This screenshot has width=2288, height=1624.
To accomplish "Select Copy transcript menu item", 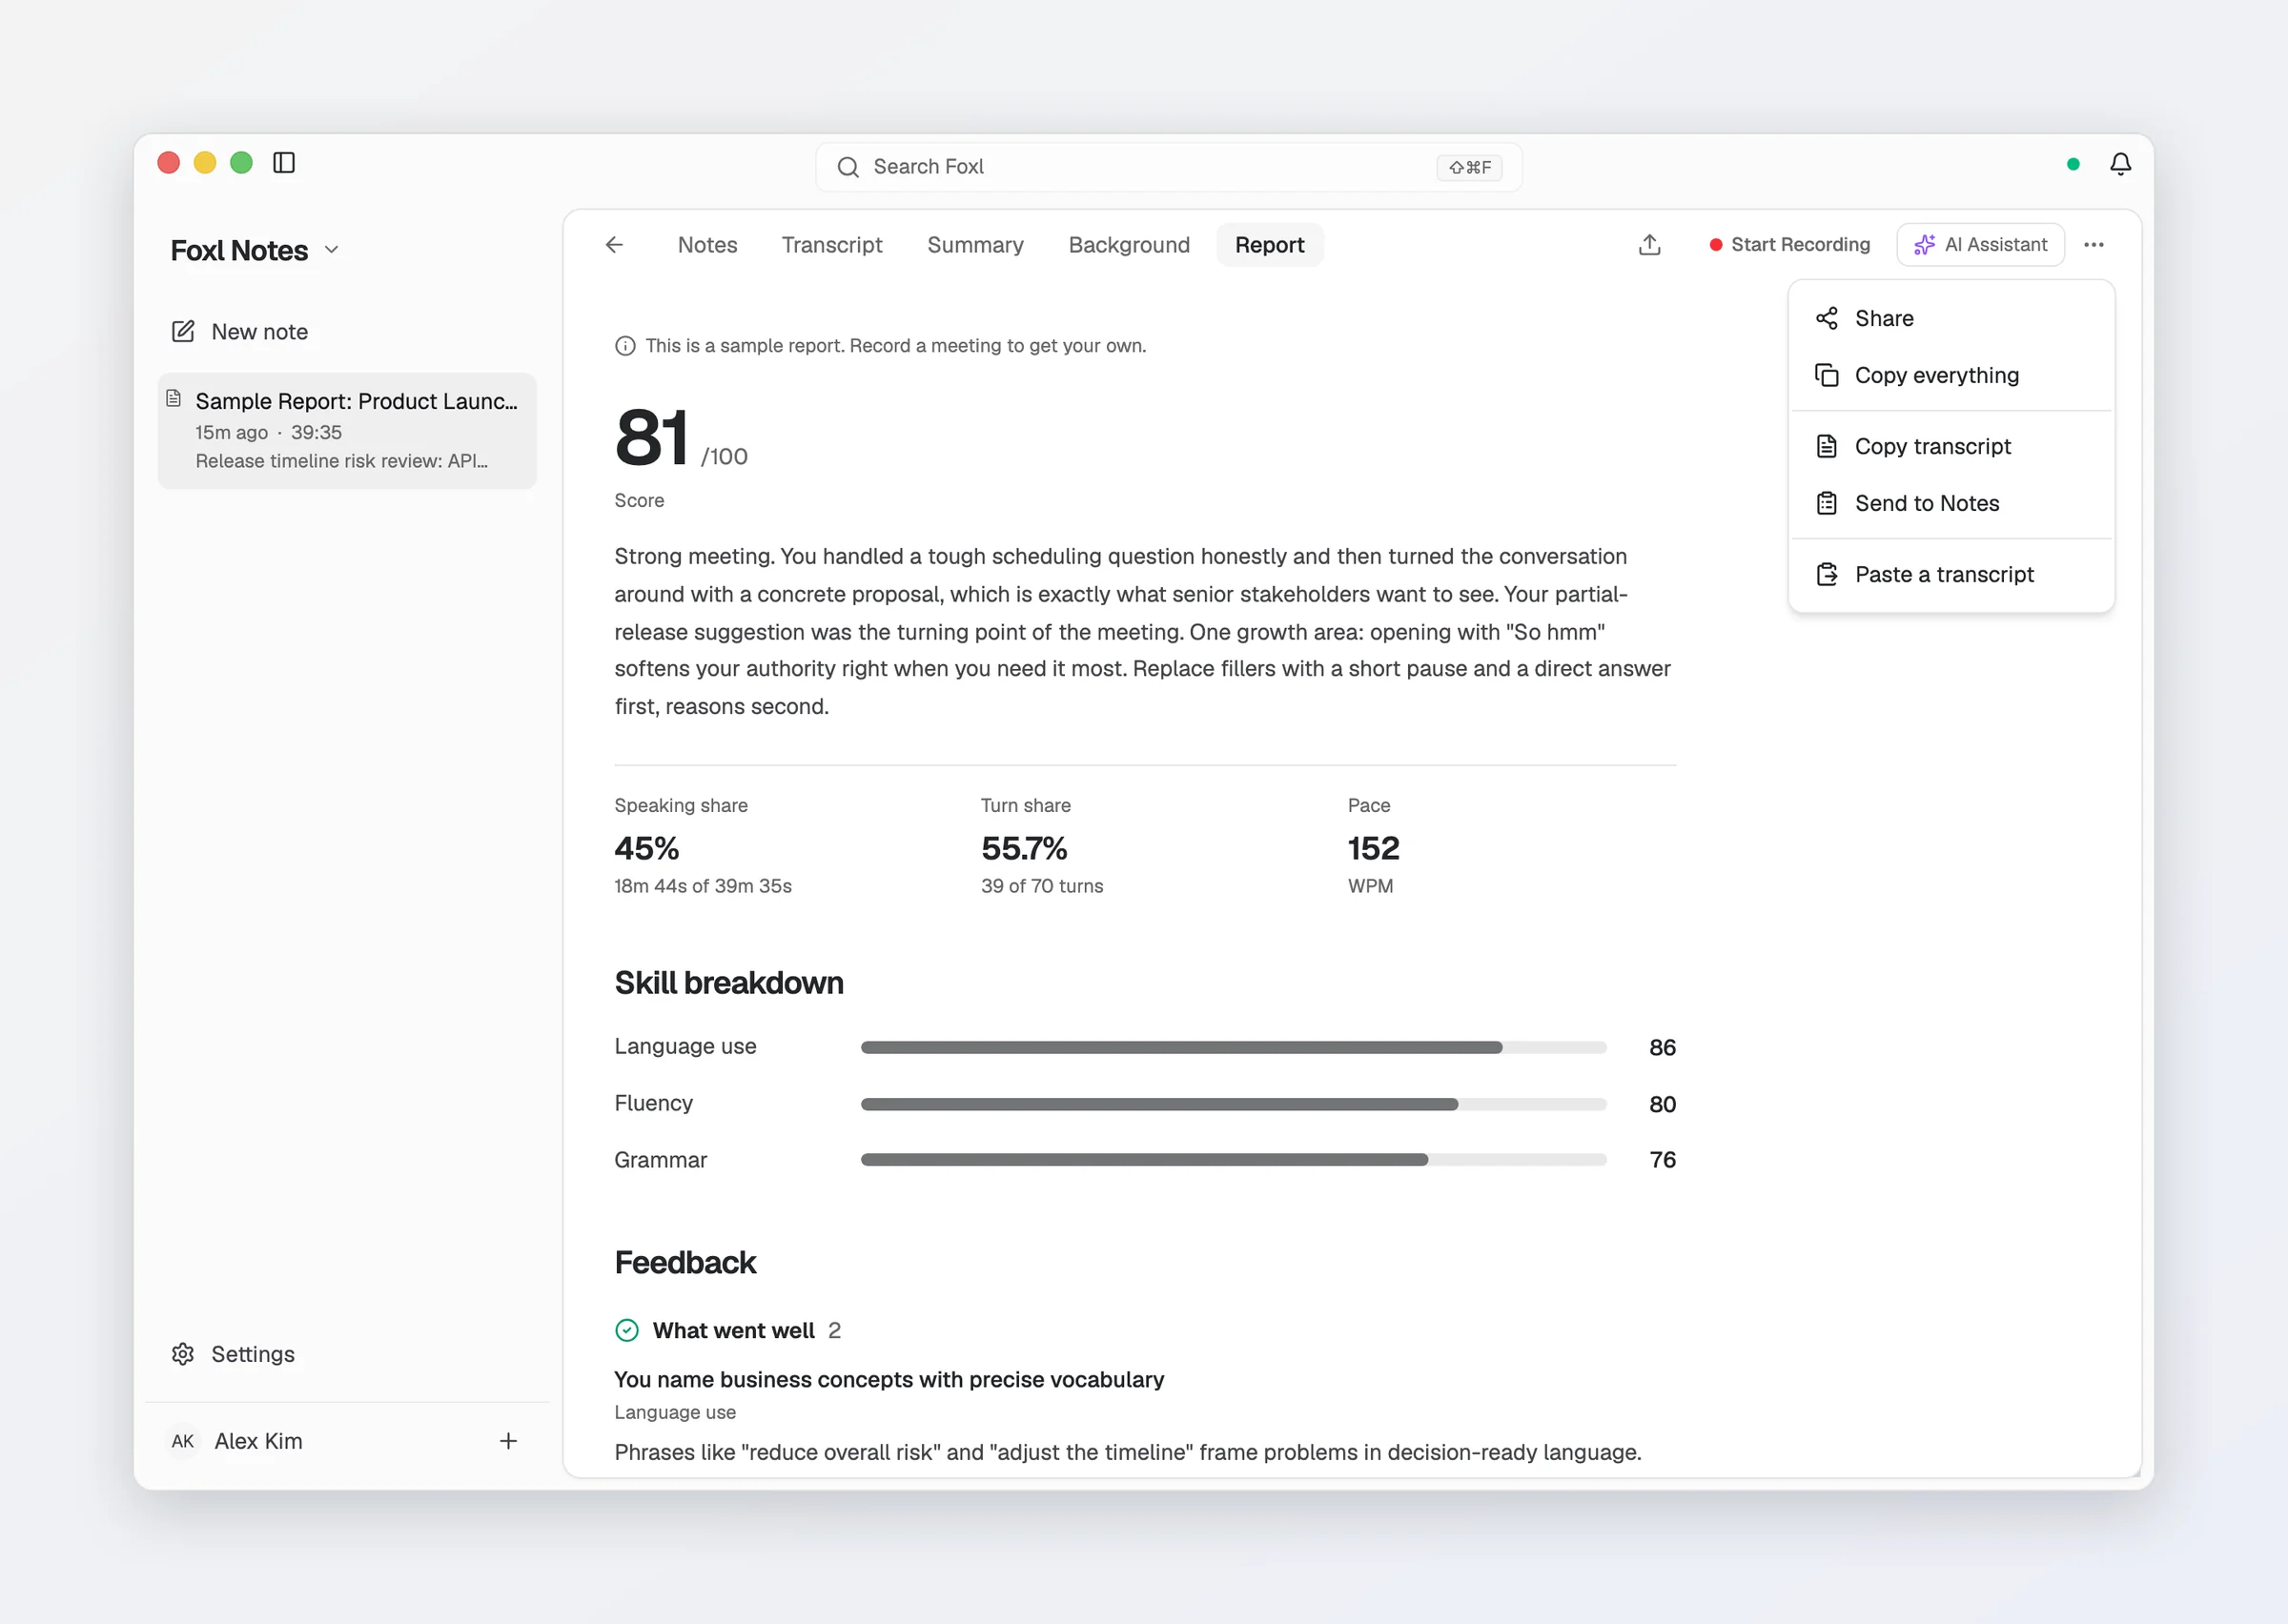I will point(1951,446).
